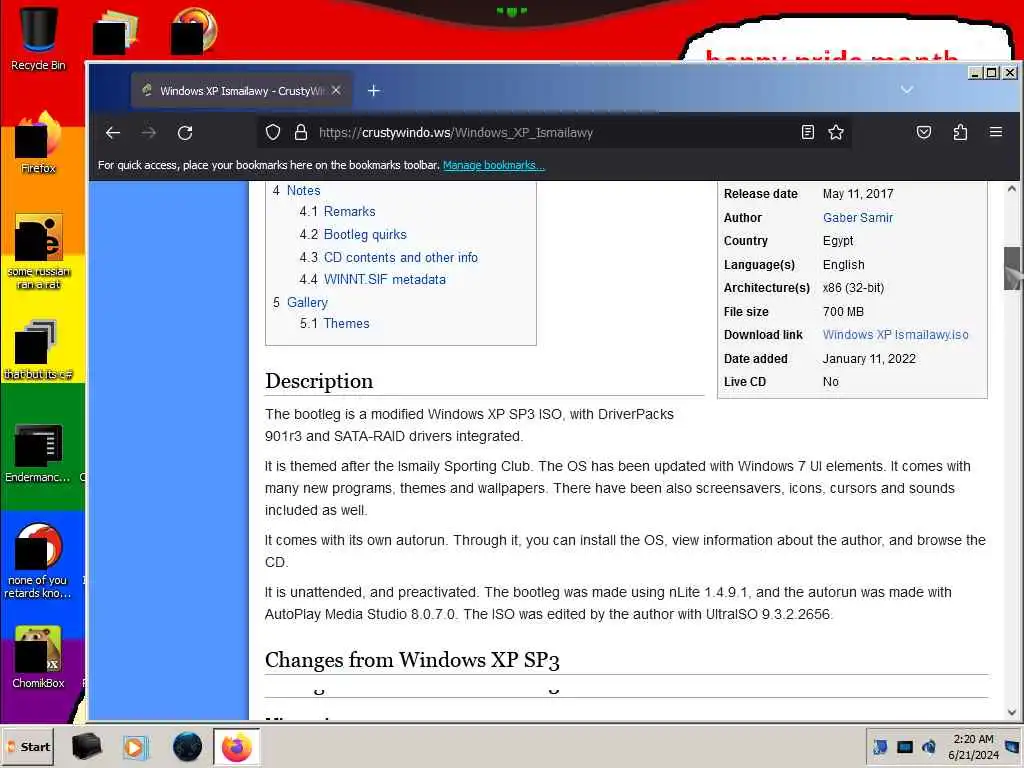Close the Windows XP Ismailawy tab

pyautogui.click(x=336, y=90)
